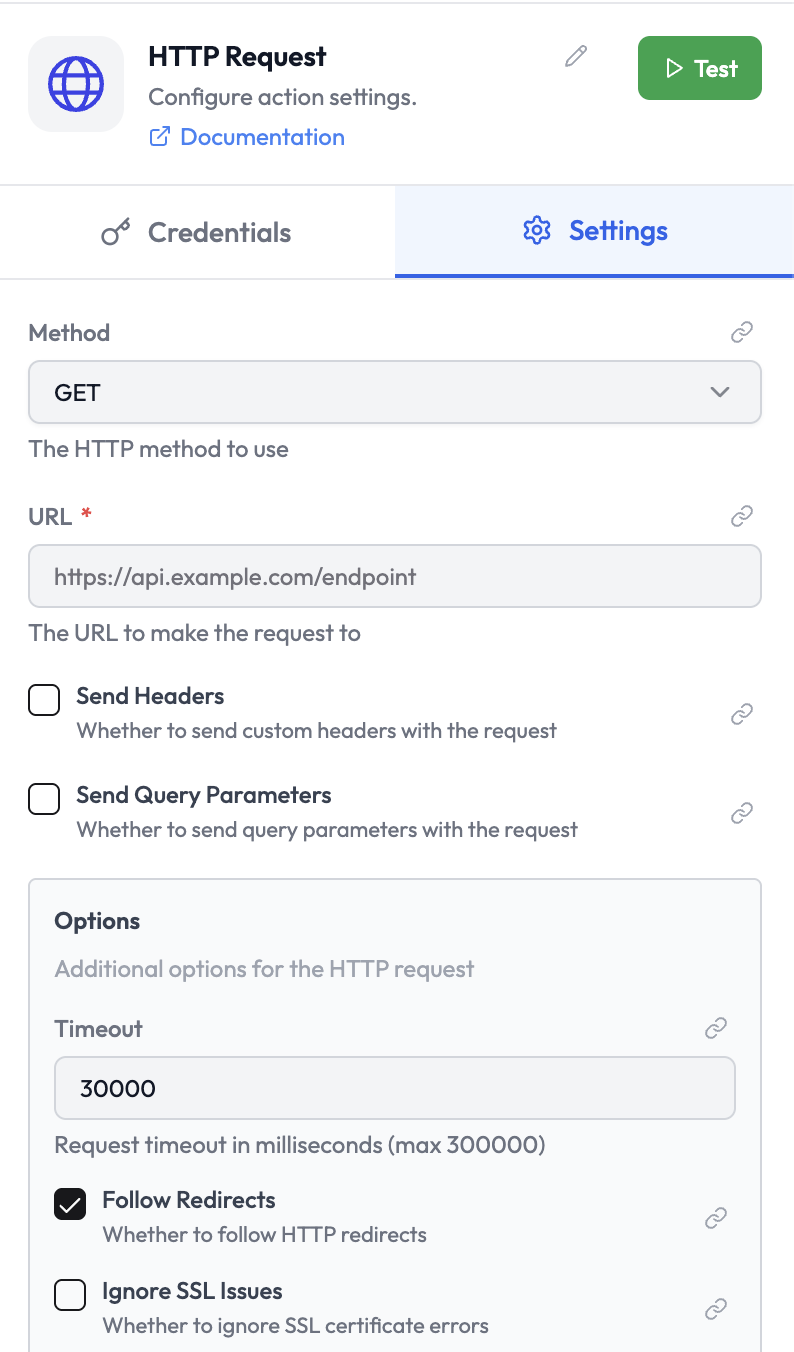Image resolution: width=794 pixels, height=1352 pixels.
Task: Enable Ignore SSL Issues
Action: [x=70, y=1294]
